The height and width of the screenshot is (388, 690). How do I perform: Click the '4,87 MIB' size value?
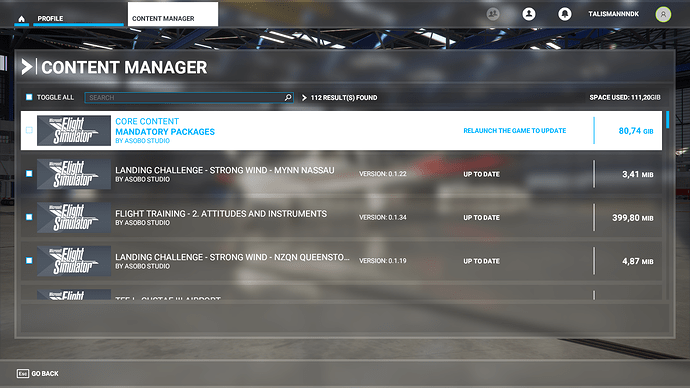click(638, 261)
